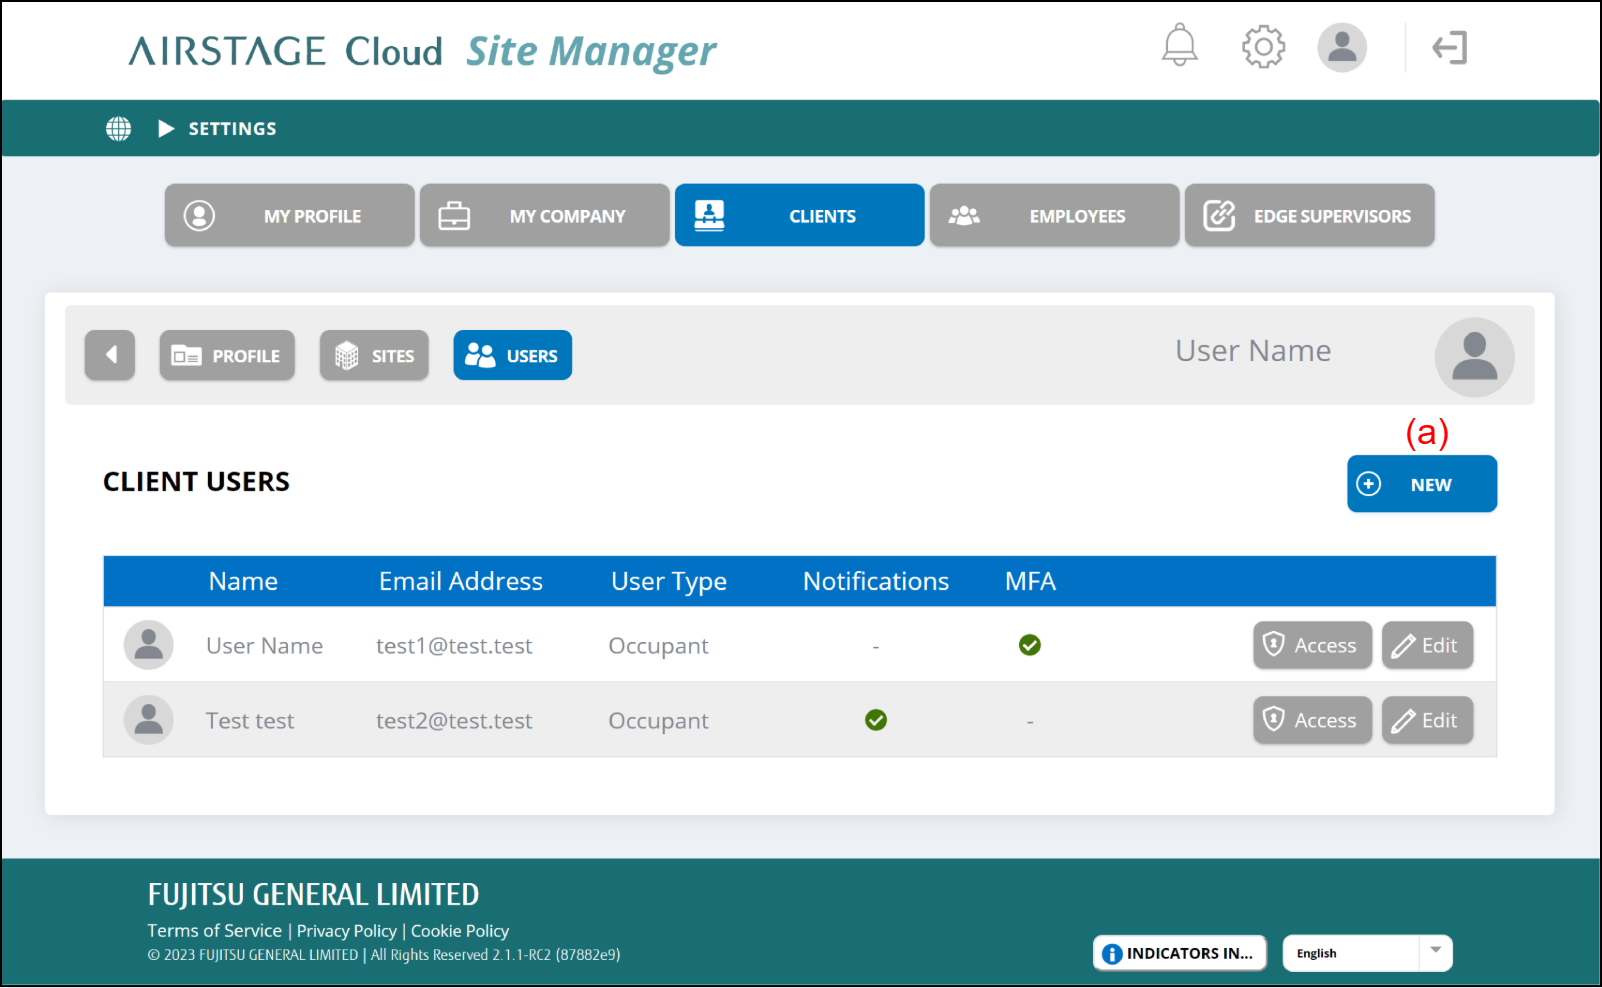Click the large profile picture beside User Name
1602x988 pixels.
[1473, 357]
